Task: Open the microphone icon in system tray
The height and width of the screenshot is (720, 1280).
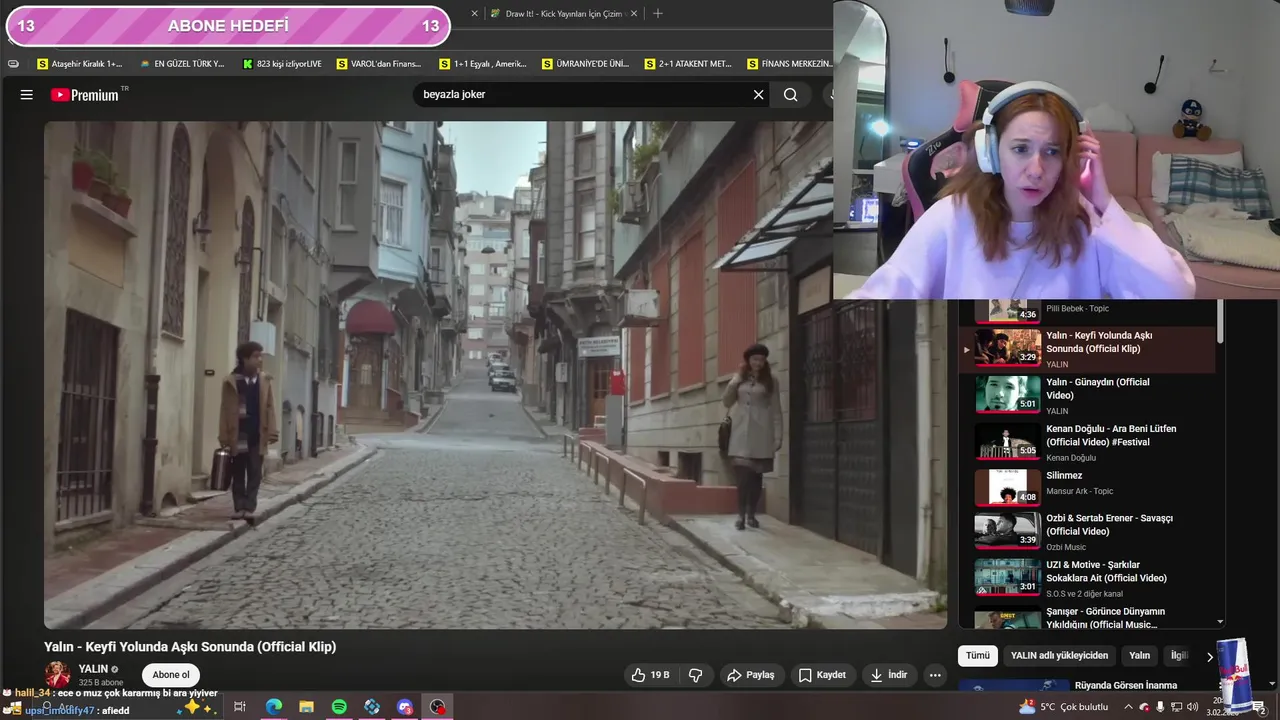Action: coord(1160,707)
